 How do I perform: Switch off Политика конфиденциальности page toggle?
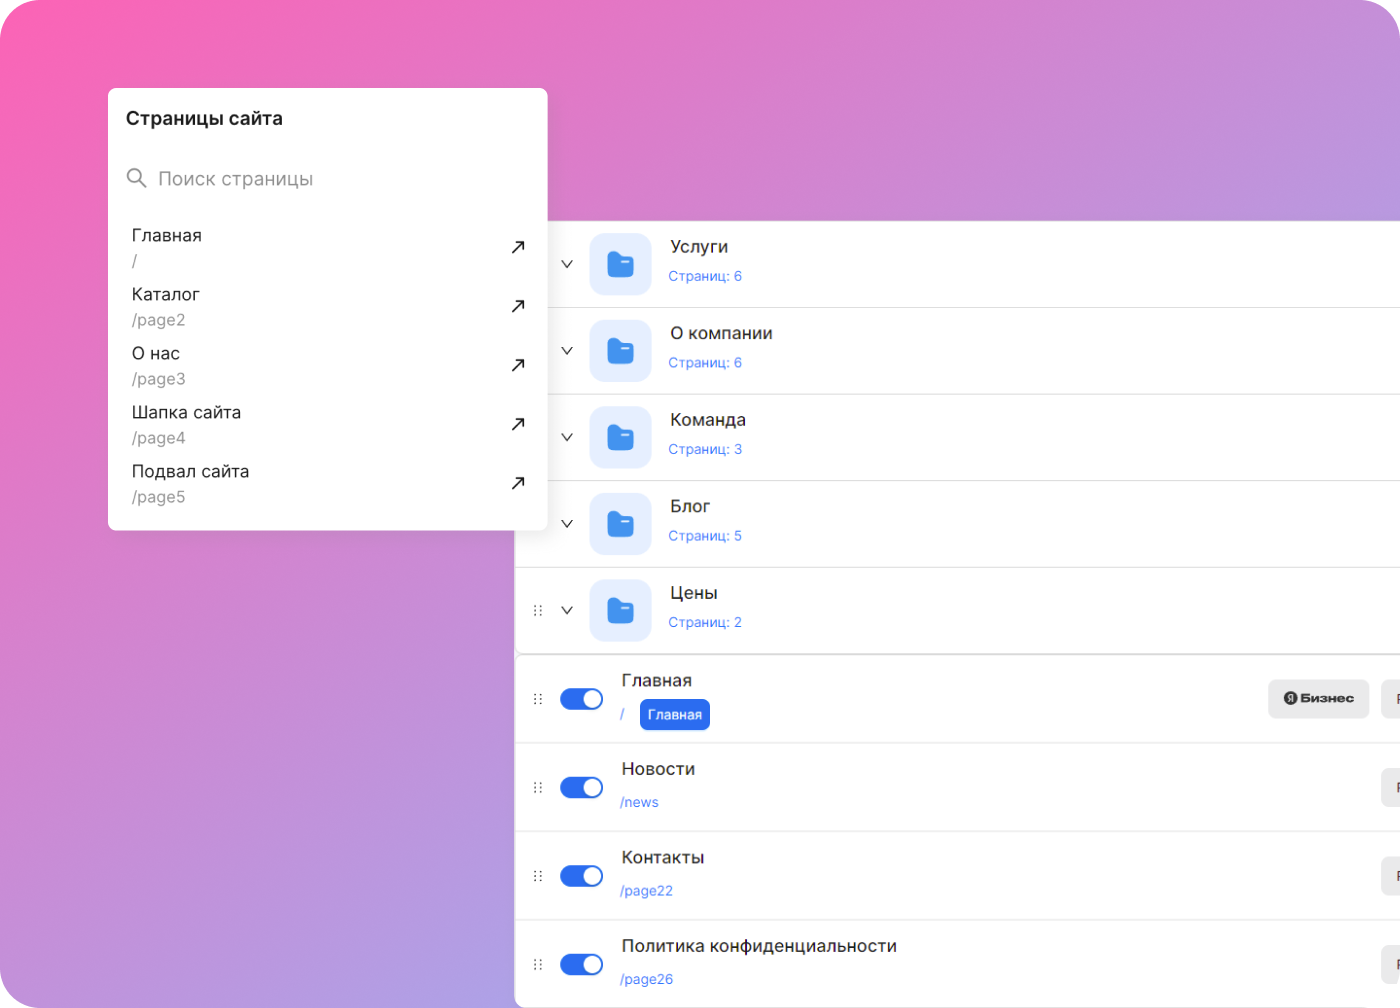581,965
